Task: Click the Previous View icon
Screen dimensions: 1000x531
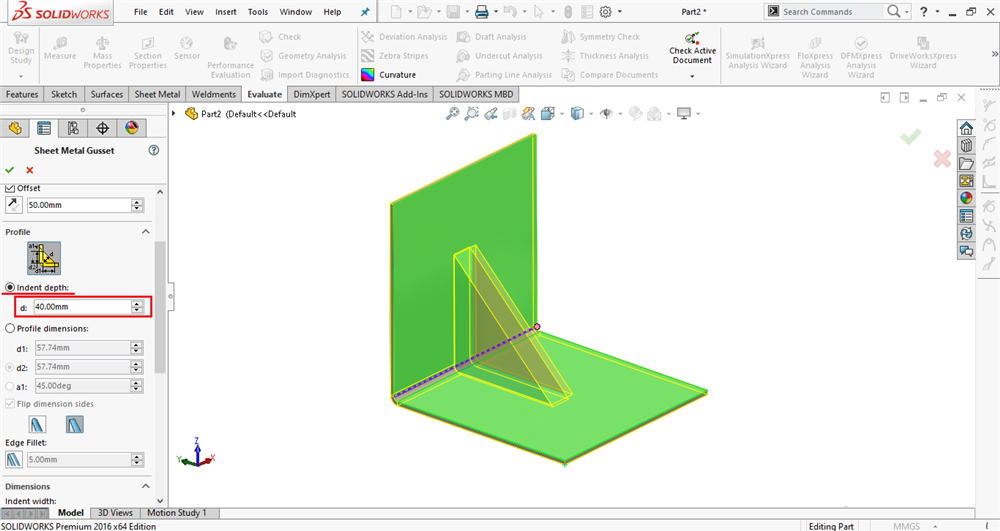Action: (490, 113)
